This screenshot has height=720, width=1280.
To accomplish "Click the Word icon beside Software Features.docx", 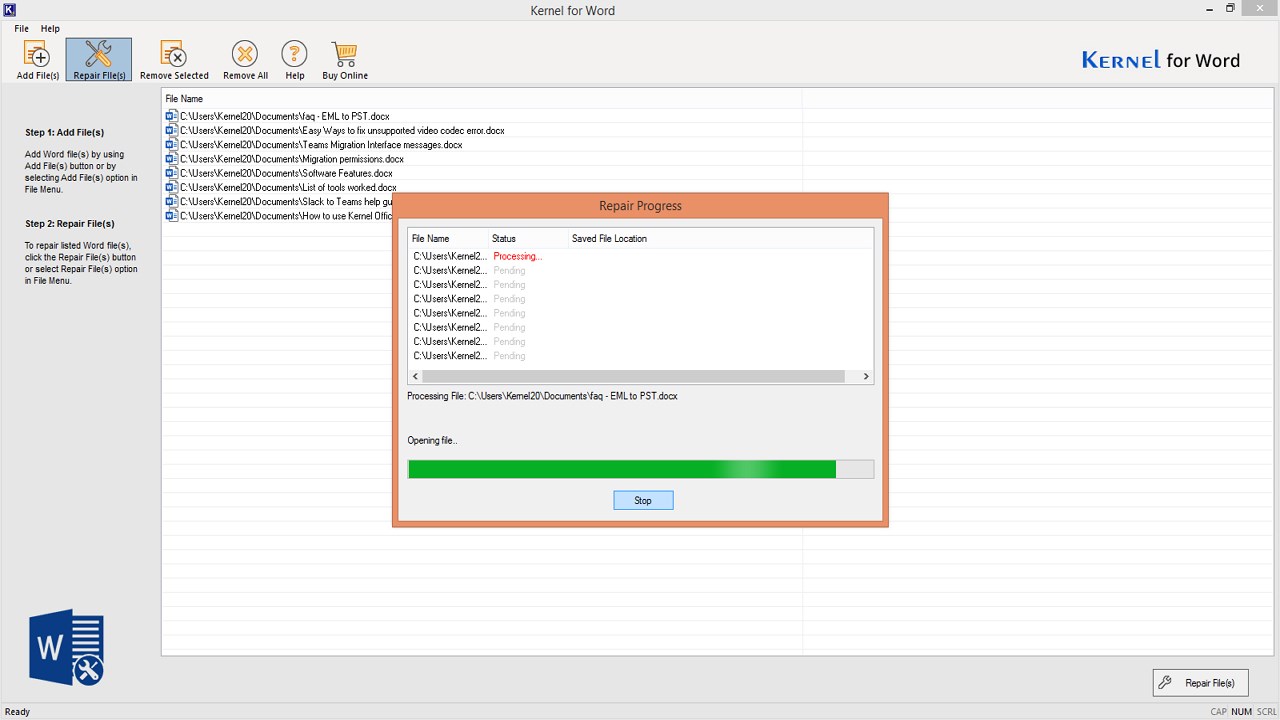I will coord(171,173).
